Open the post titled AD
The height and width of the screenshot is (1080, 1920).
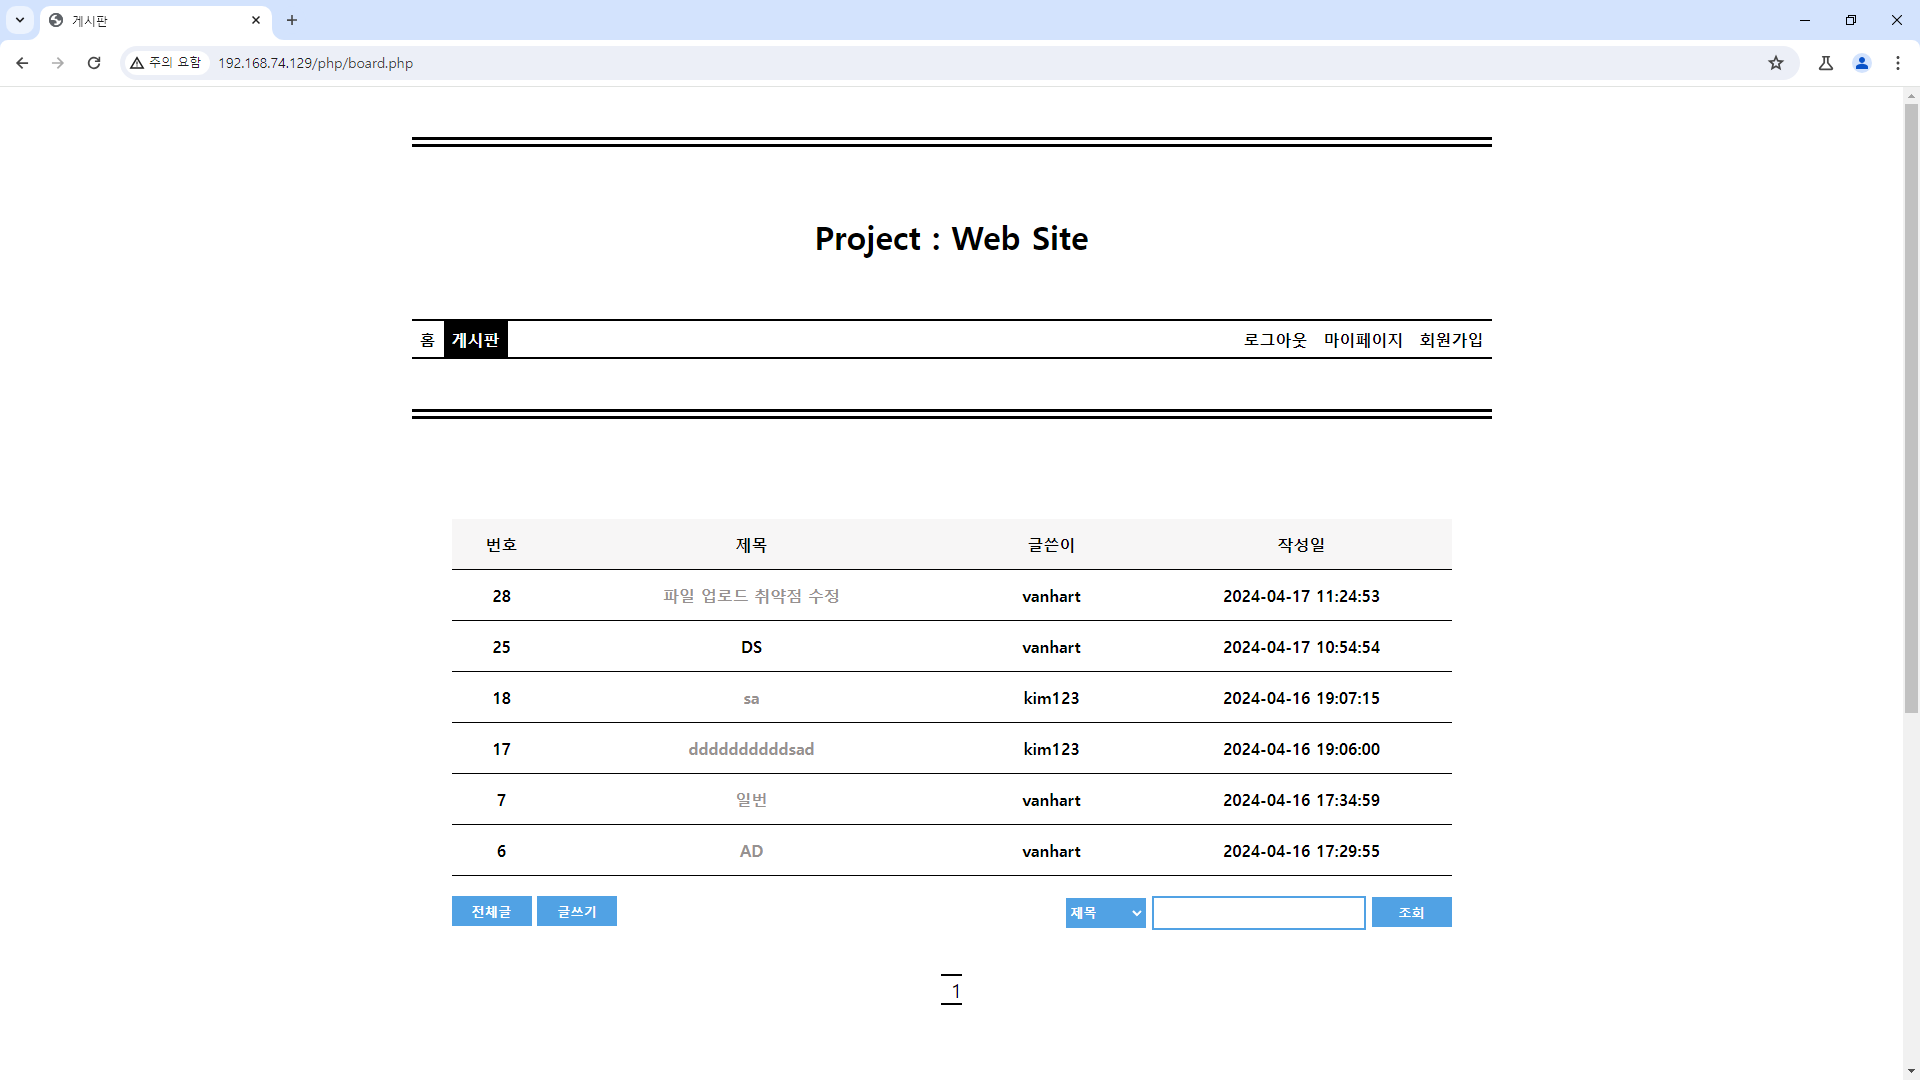coord(751,851)
